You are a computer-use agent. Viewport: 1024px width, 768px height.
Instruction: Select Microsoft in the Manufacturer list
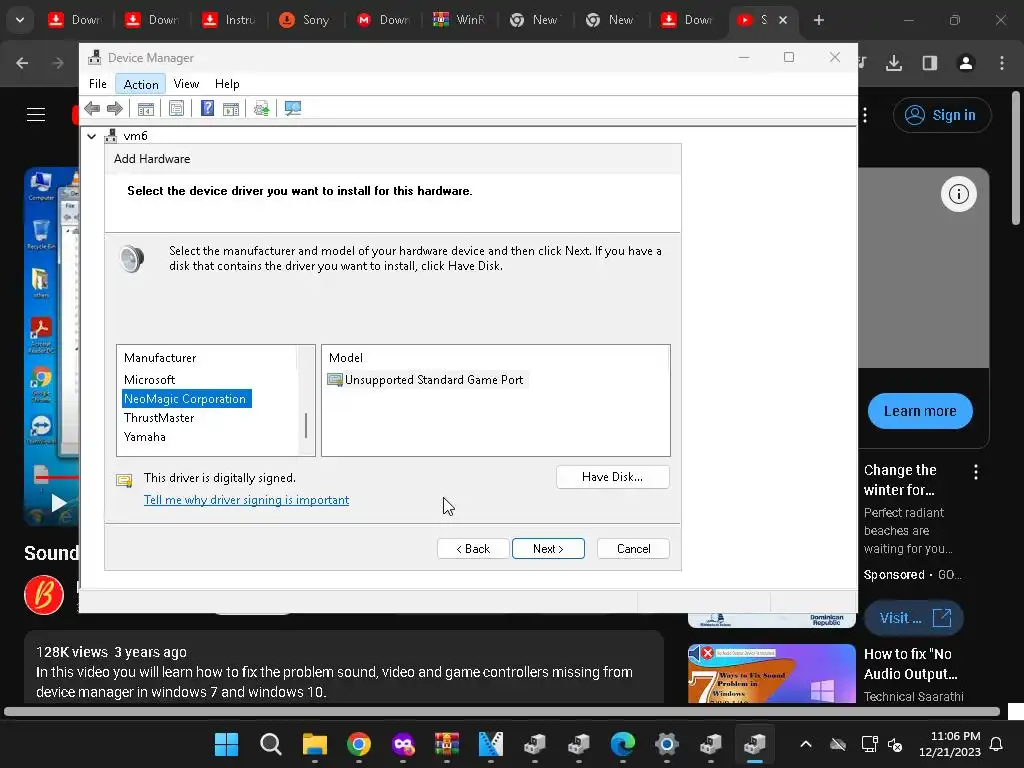pyautogui.click(x=150, y=379)
